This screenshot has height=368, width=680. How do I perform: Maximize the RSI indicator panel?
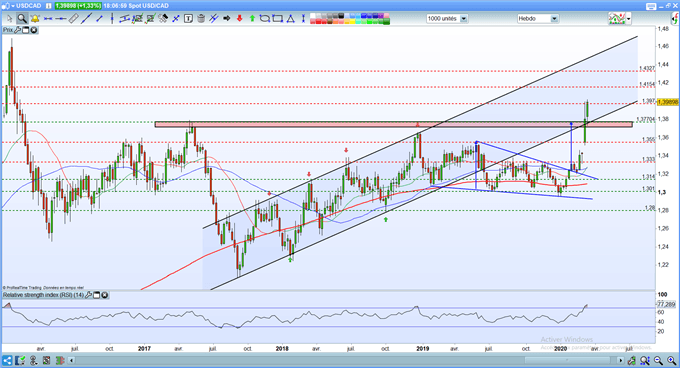97,295
